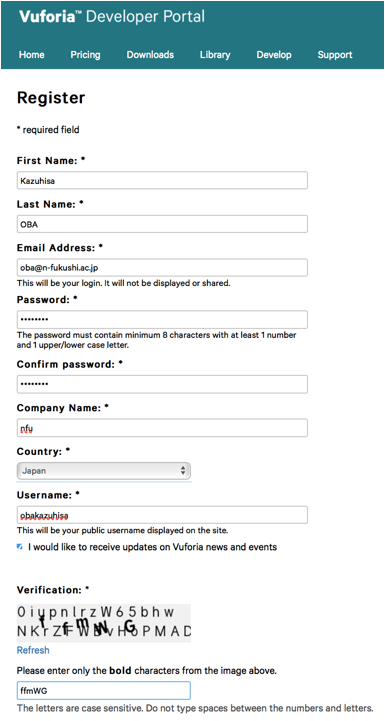Image resolution: width=385 pixels, height=721 pixels.
Task: Select the Email Address input field
Action: pyautogui.click(x=162, y=268)
